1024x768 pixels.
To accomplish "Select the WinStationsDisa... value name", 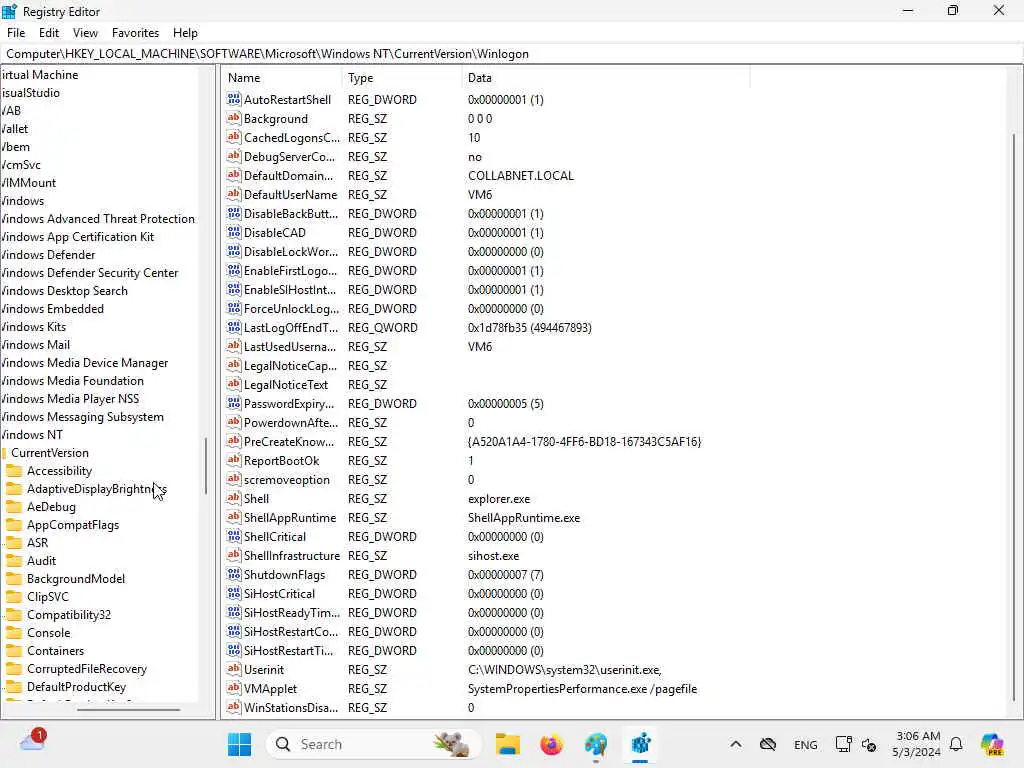I will (x=291, y=708).
